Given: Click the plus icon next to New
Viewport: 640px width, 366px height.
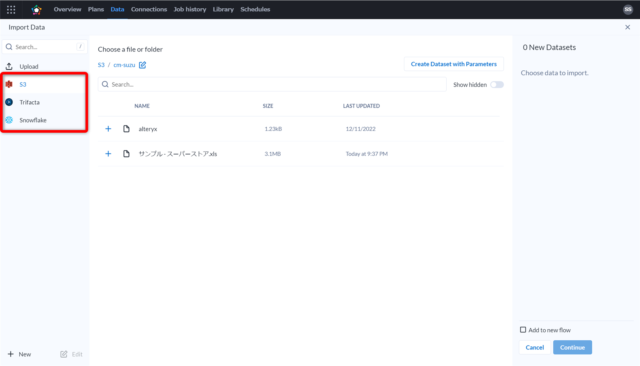Looking at the screenshot, I should point(11,354).
